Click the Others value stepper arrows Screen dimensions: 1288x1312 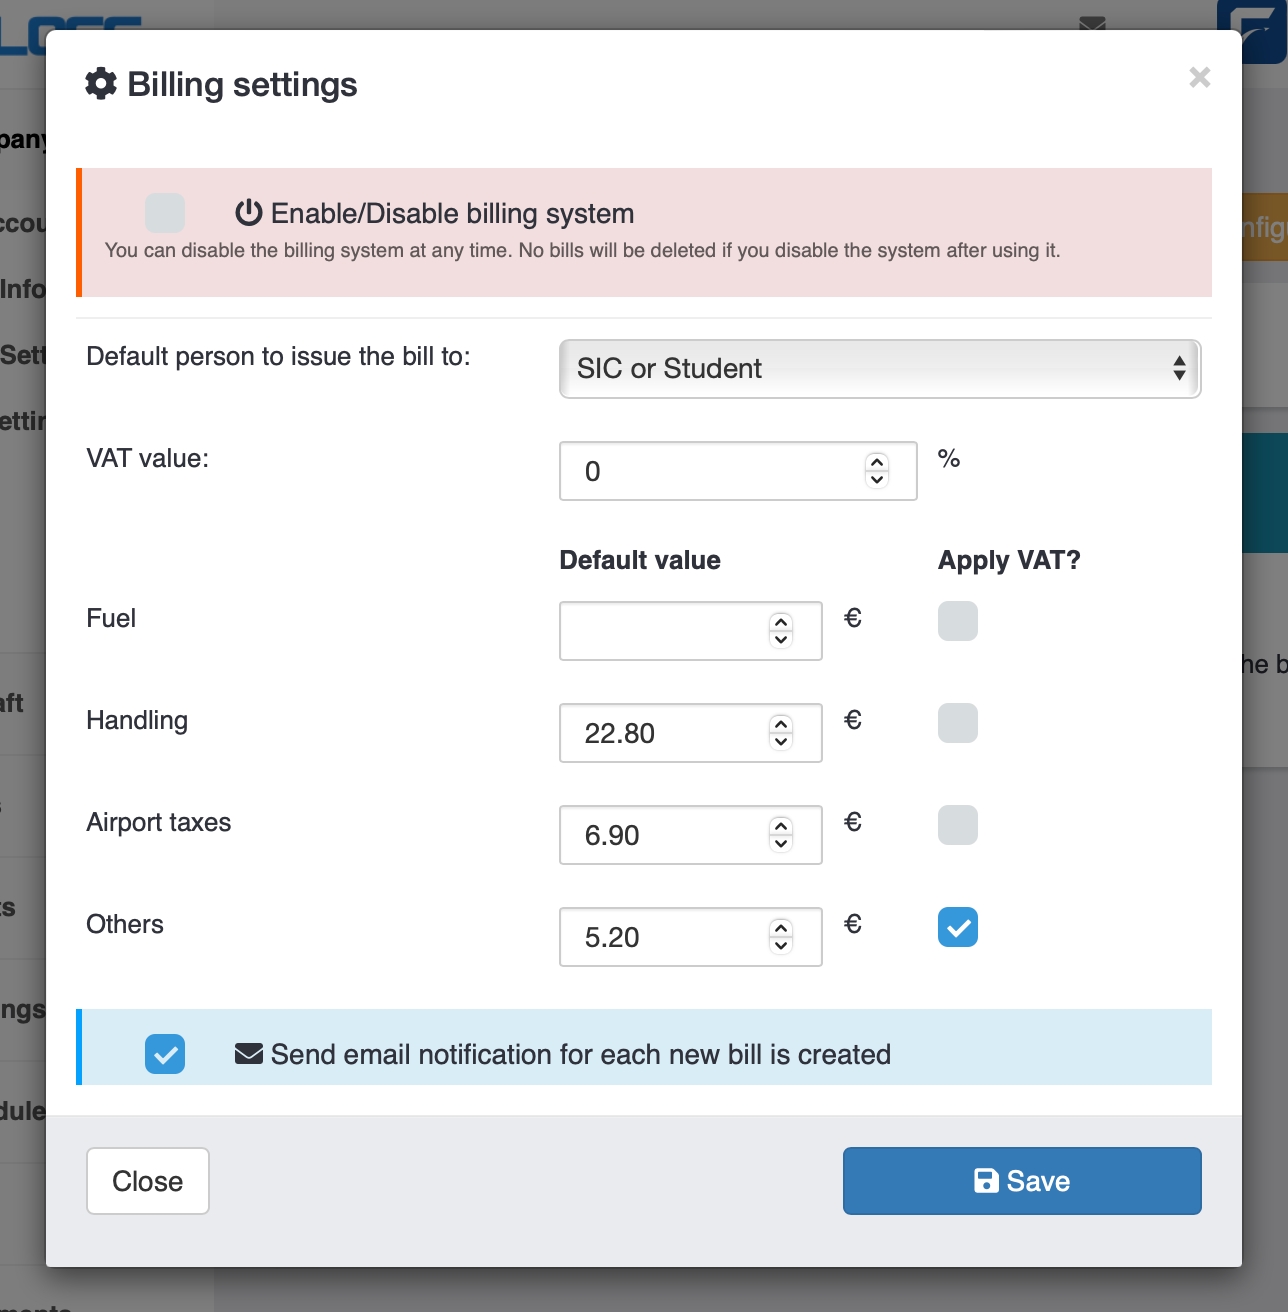point(781,937)
